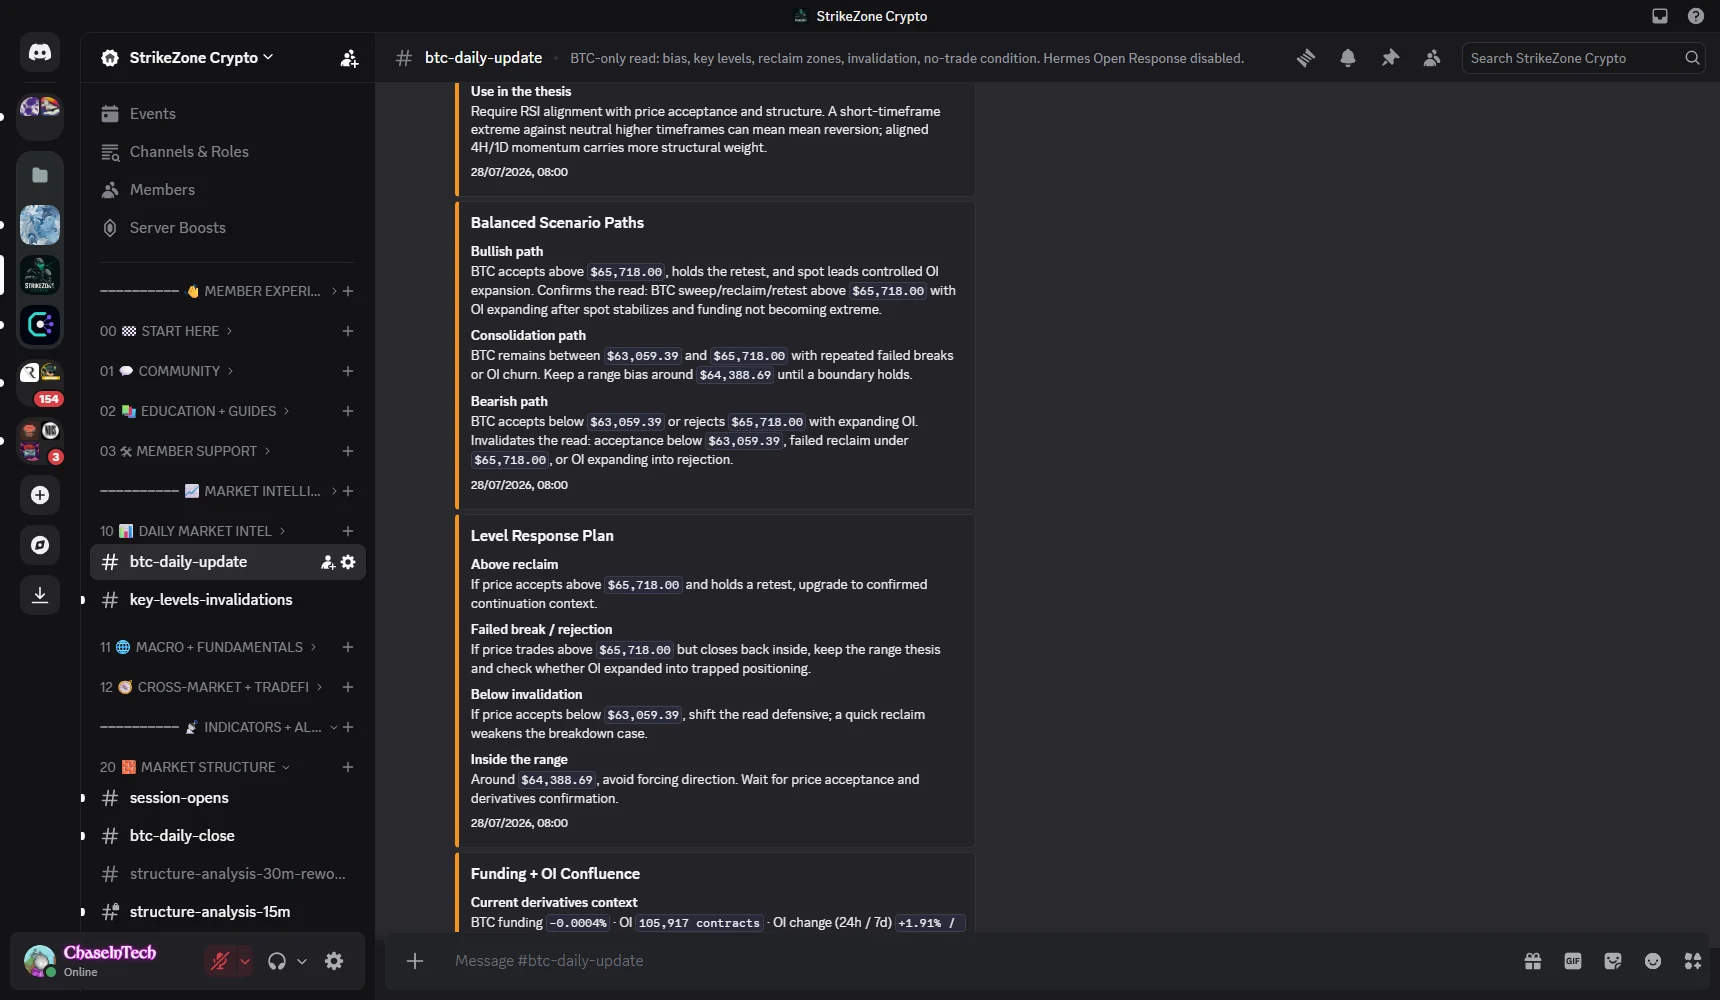Toggle headphone deafen

click(277, 961)
